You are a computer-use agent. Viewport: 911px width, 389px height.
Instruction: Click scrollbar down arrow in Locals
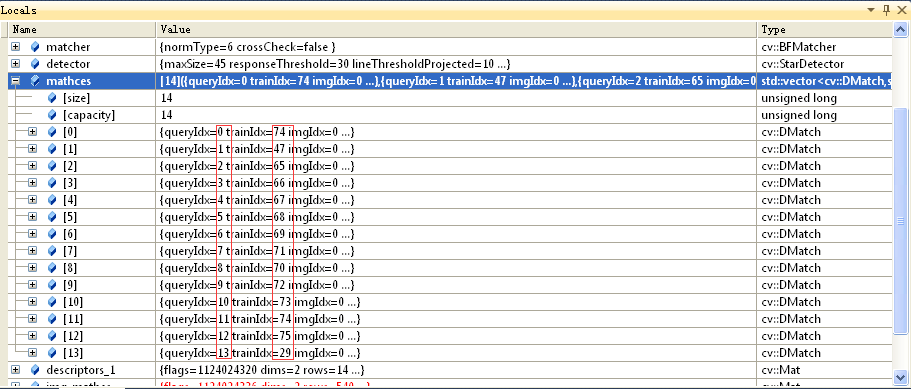point(901,377)
